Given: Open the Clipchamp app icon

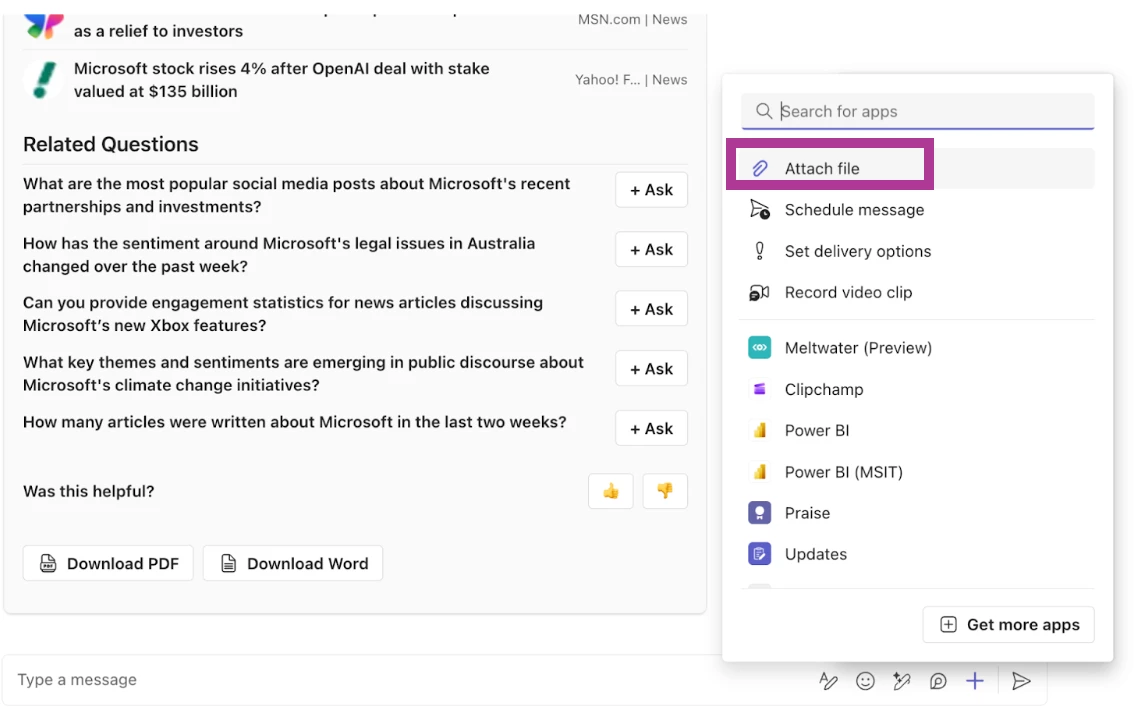Looking at the screenshot, I should coord(759,389).
